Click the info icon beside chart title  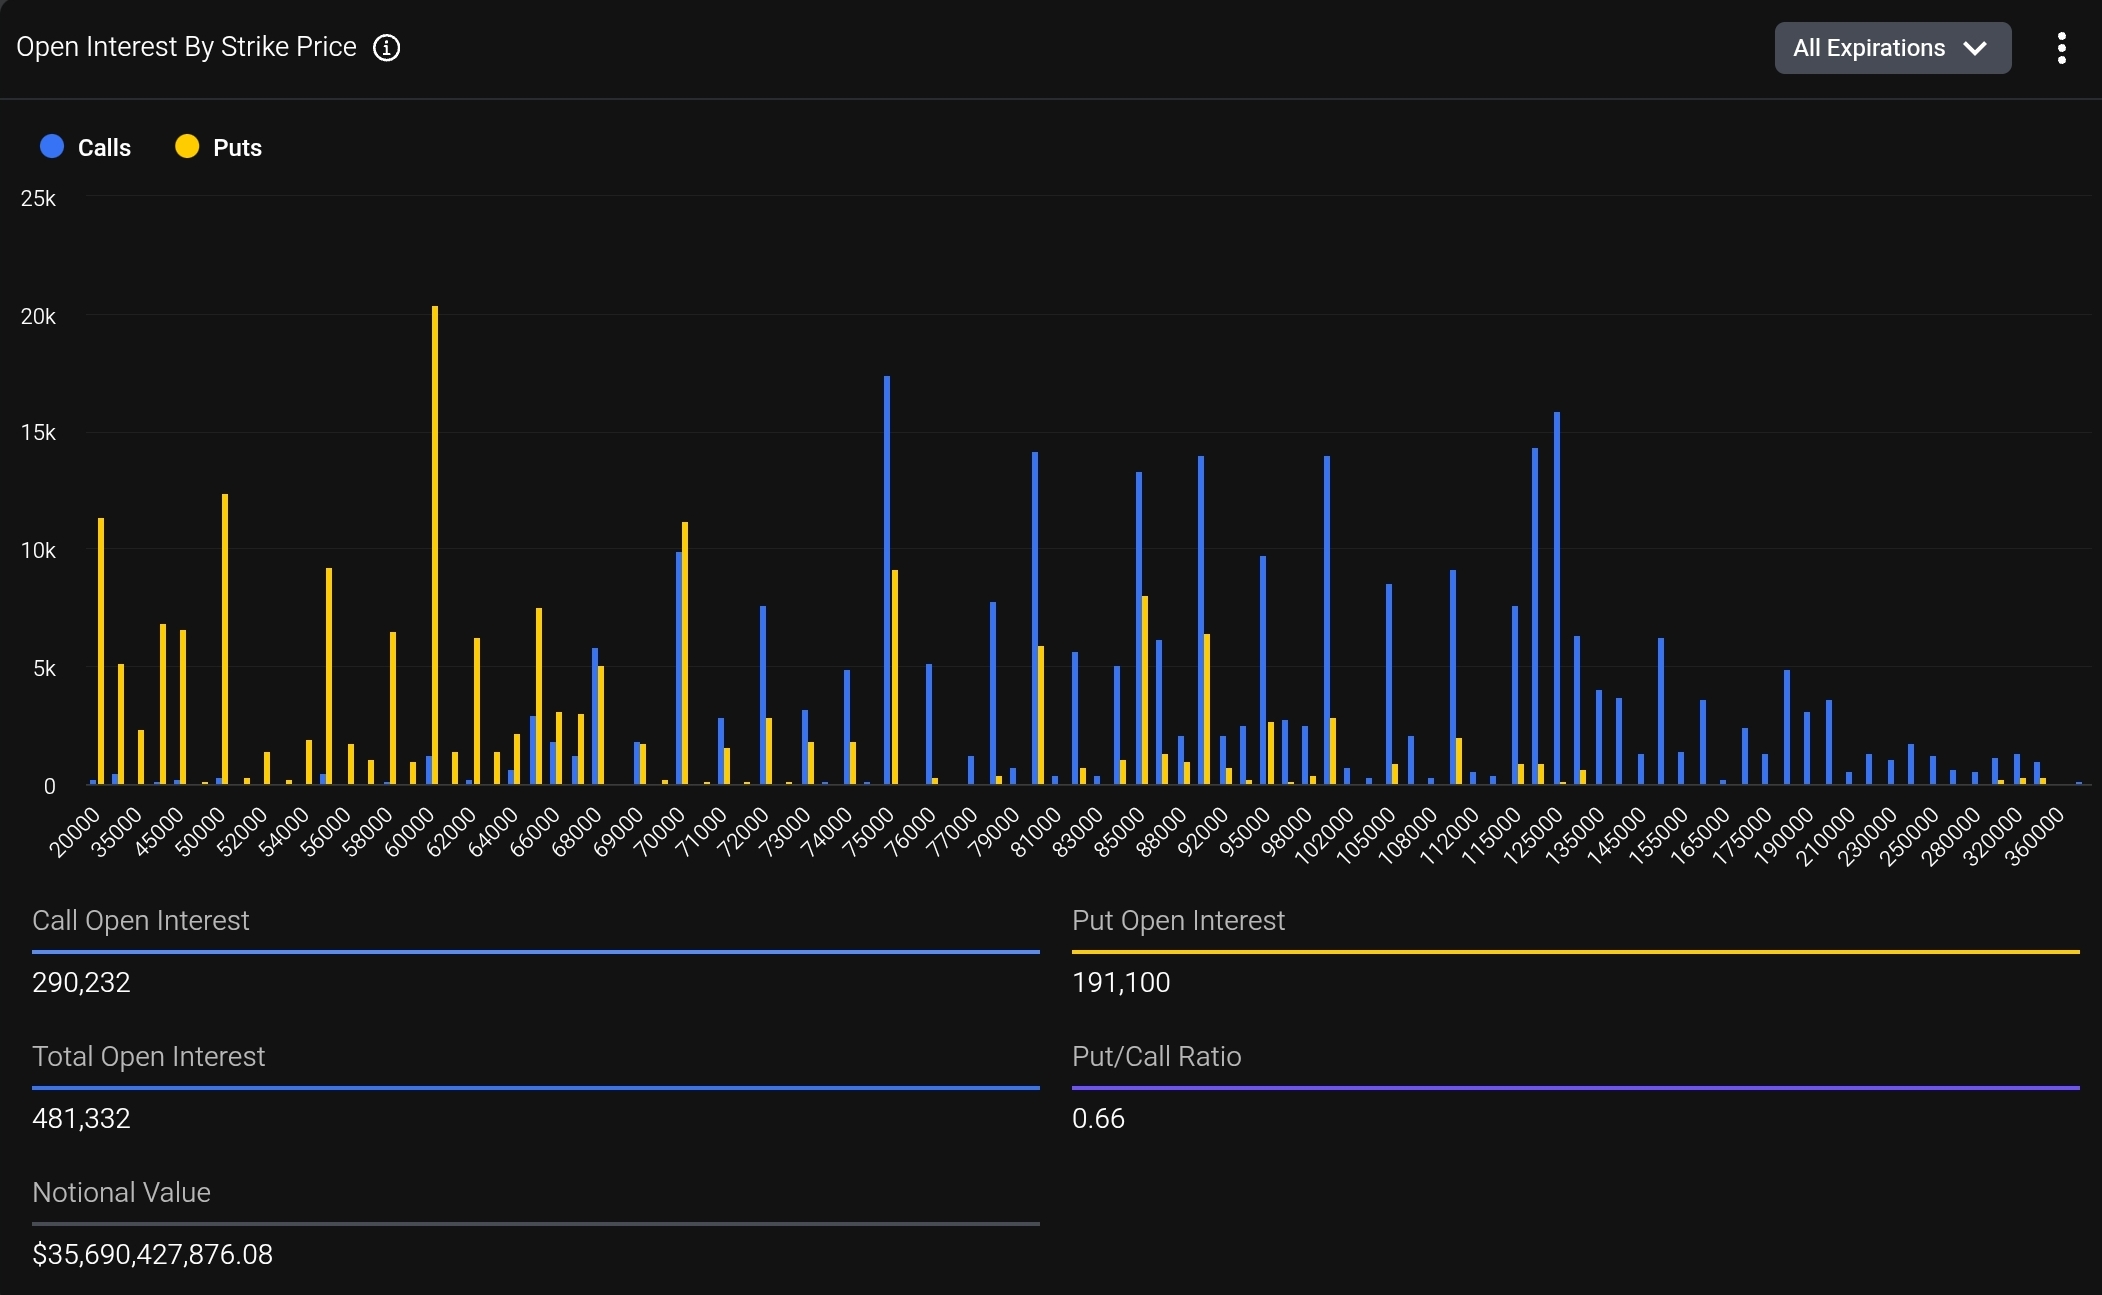pos(386,48)
